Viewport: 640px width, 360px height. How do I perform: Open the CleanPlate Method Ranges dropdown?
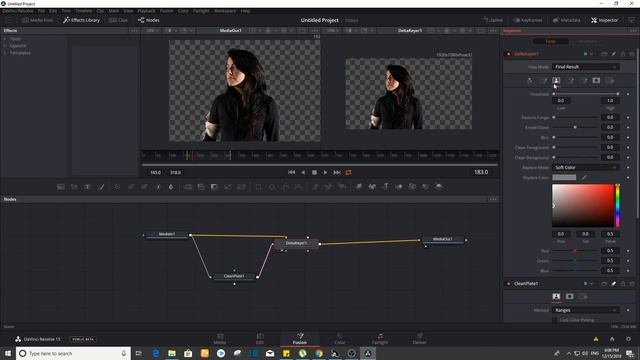585,310
